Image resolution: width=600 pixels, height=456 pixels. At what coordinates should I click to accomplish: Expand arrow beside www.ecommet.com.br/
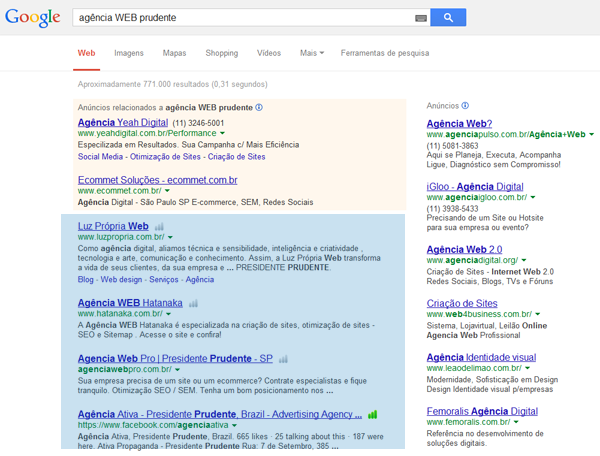(x=167, y=191)
